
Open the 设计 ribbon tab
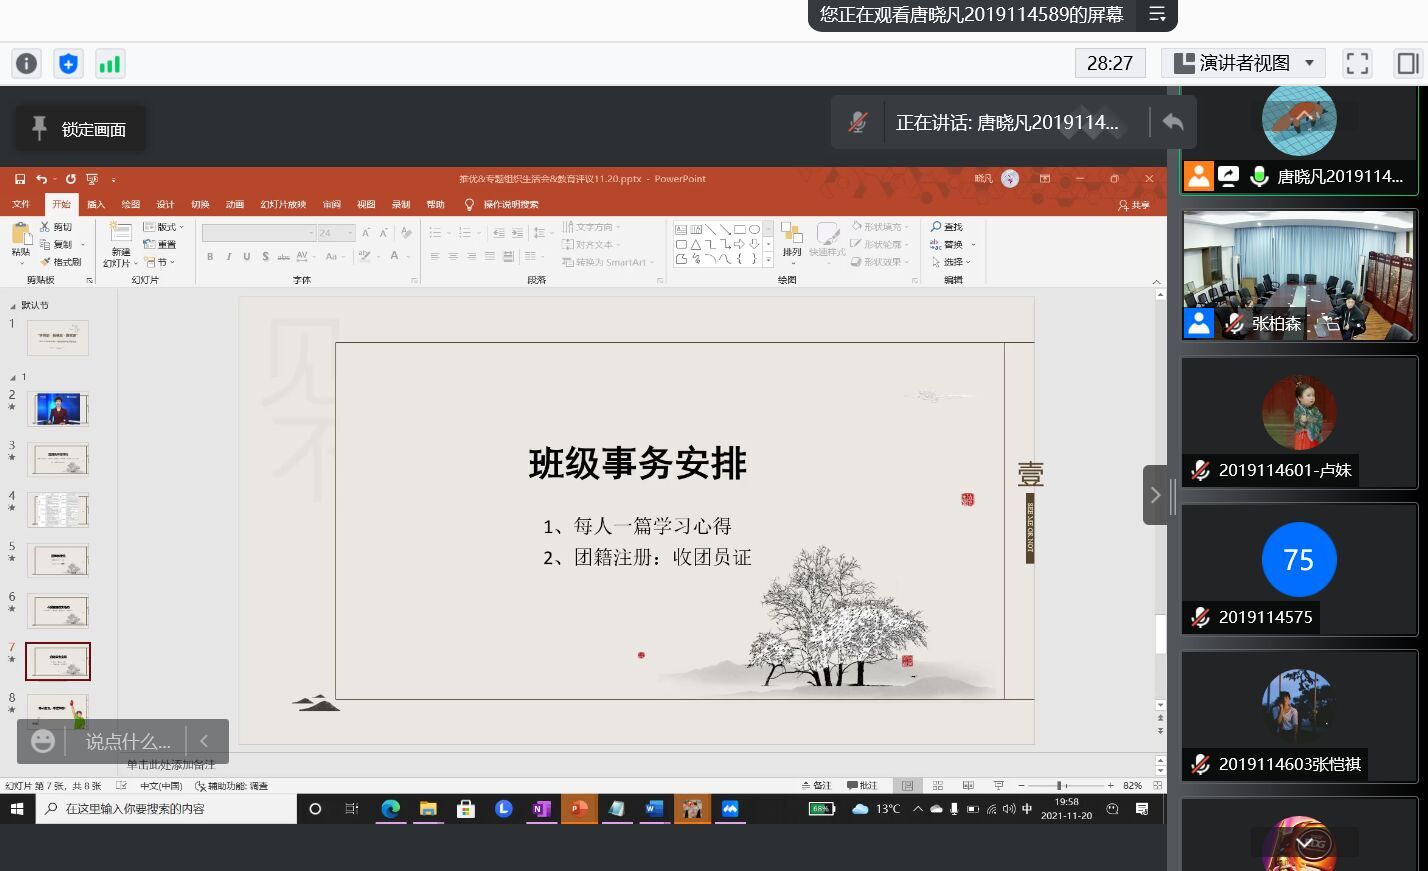165,204
